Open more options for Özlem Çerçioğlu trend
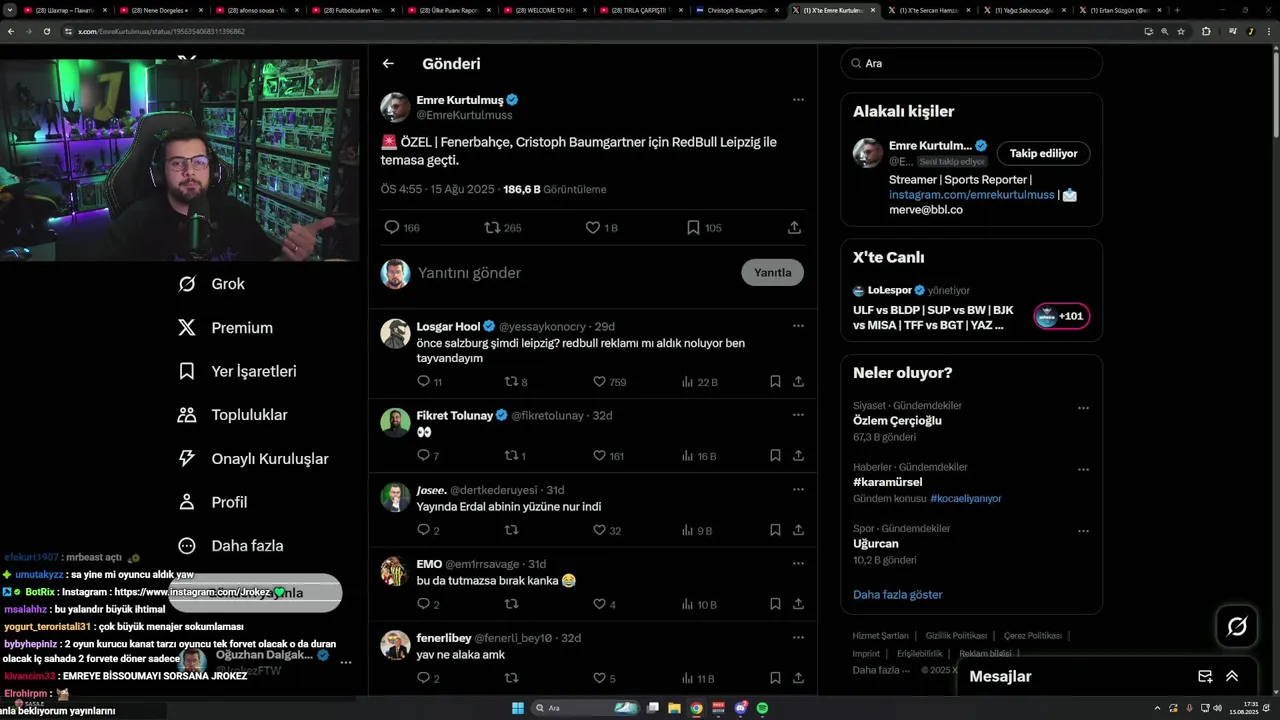 pos(1083,408)
